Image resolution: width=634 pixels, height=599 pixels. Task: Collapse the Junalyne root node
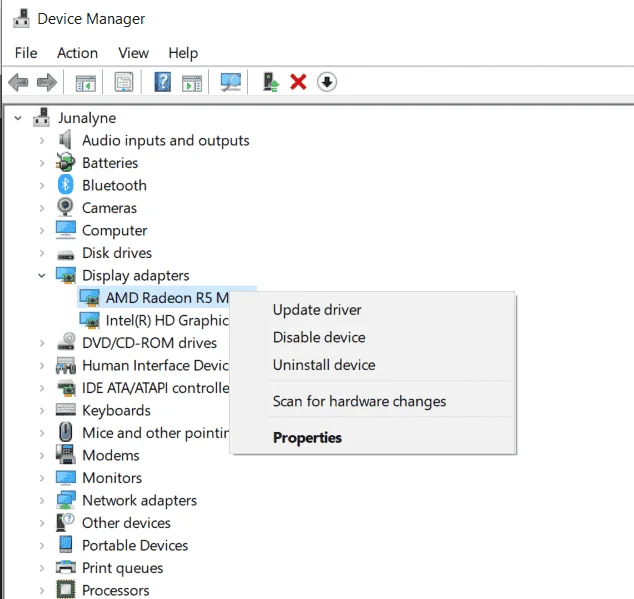click(x=18, y=118)
